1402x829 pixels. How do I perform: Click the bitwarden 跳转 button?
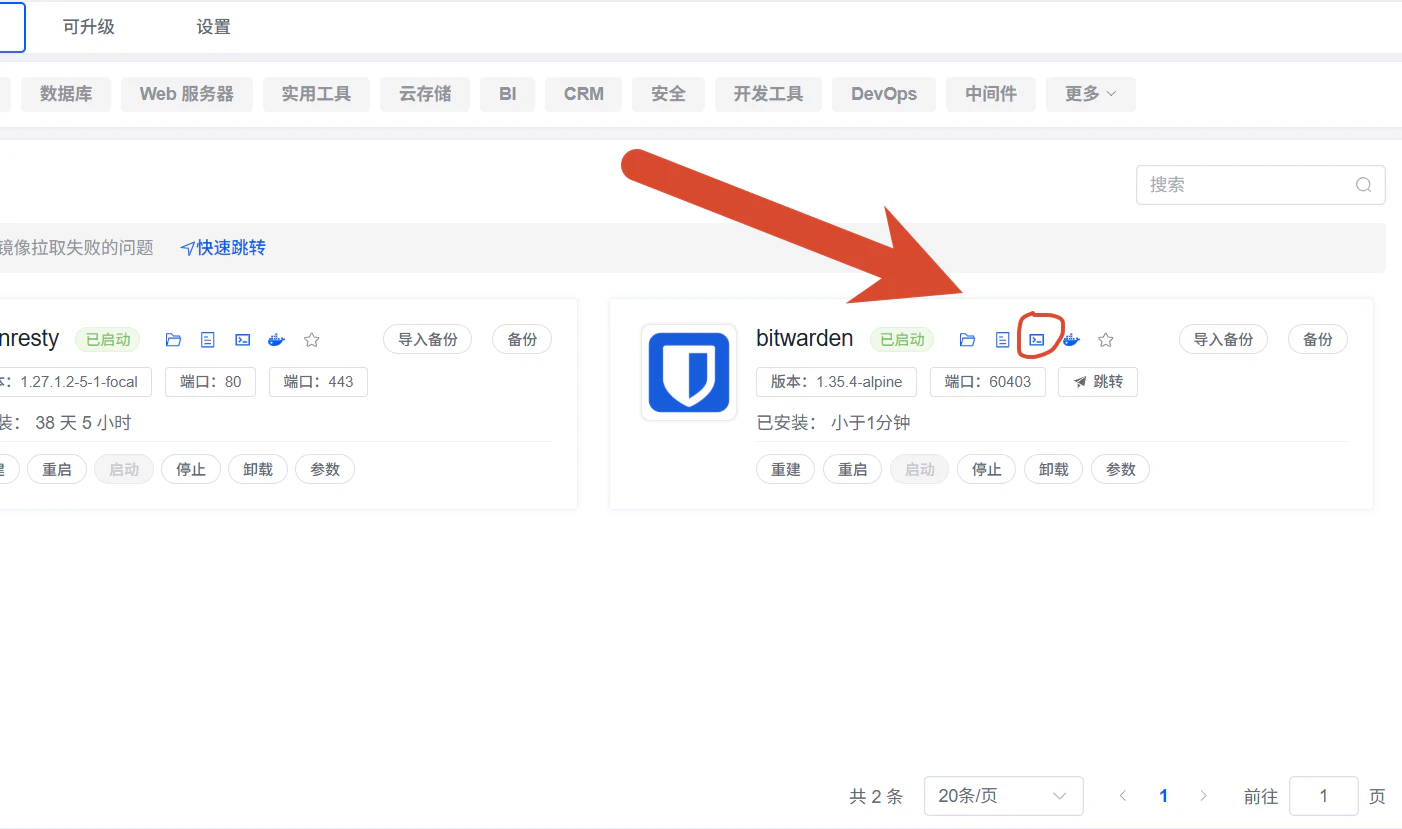point(1098,382)
